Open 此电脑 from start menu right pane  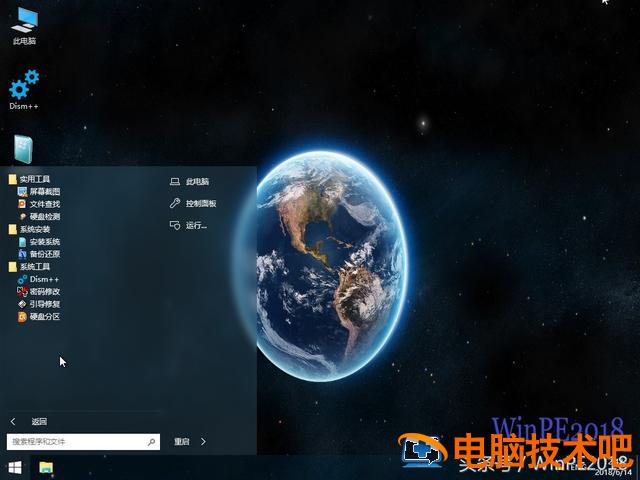pyautogui.click(x=189, y=182)
